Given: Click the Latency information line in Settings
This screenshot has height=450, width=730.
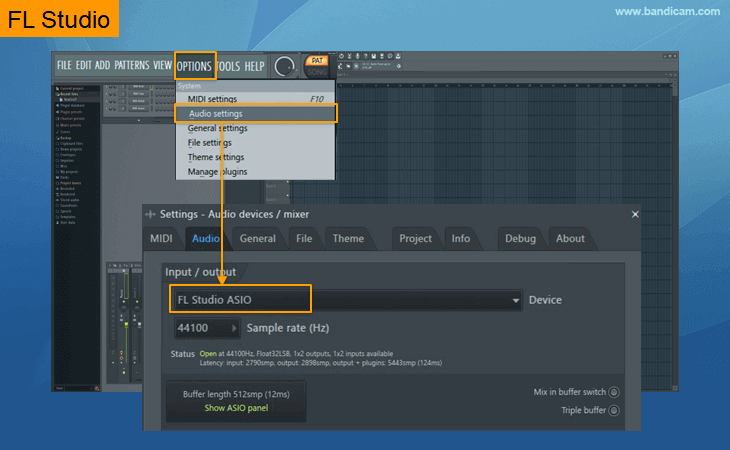Looking at the screenshot, I should pos(321,363).
